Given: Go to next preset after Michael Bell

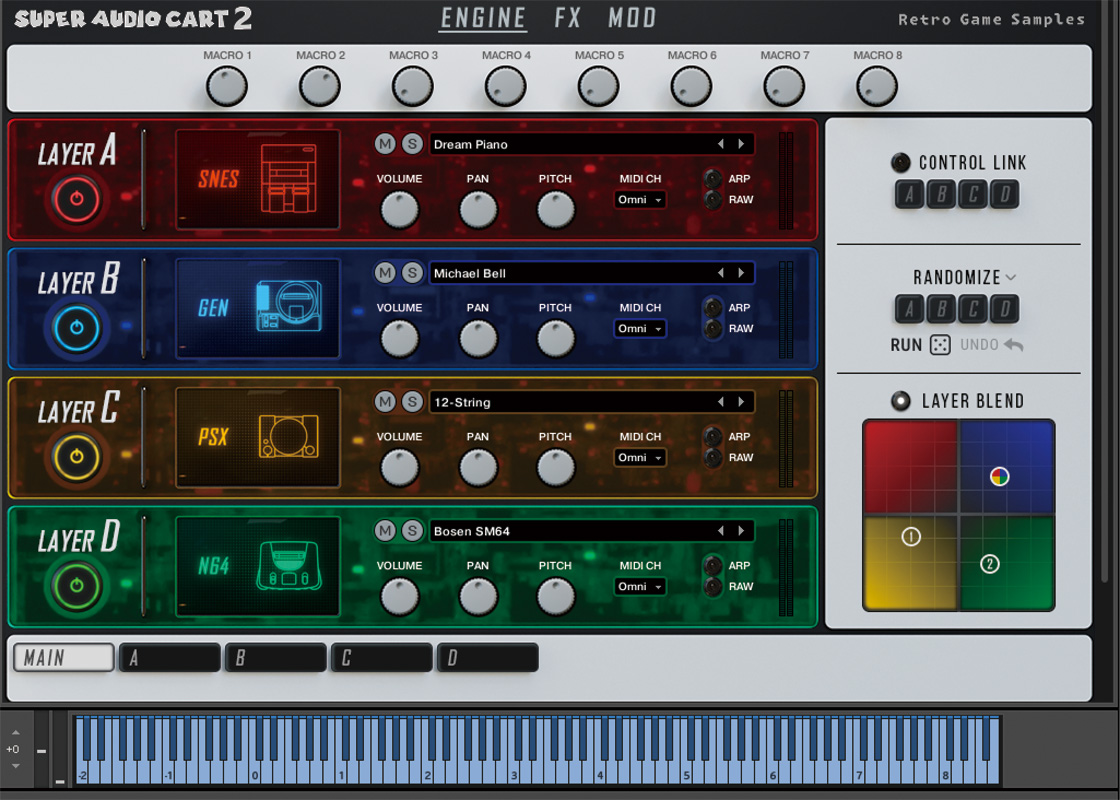Looking at the screenshot, I should pos(741,273).
